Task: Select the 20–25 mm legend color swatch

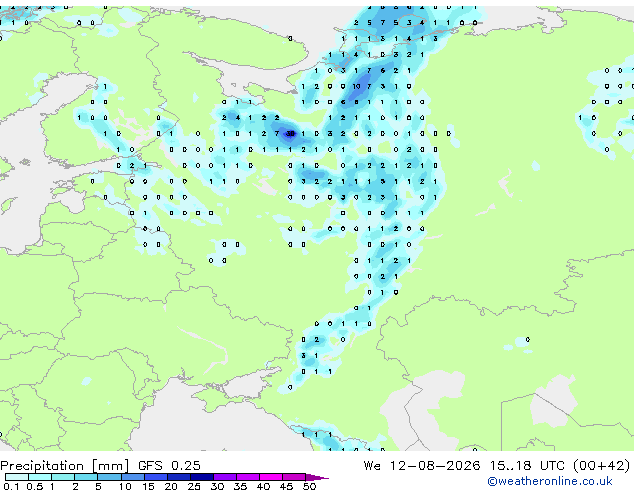Action: pyautogui.click(x=179, y=477)
